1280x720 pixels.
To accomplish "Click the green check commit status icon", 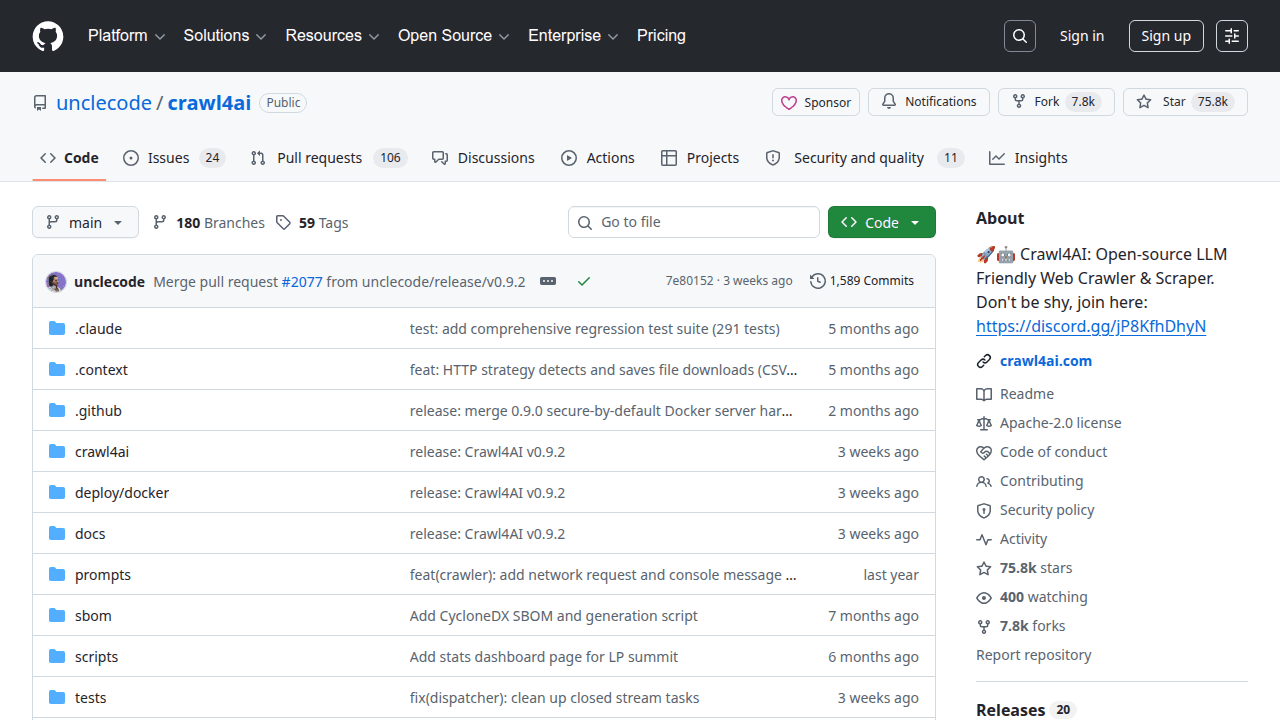I will click(x=584, y=281).
